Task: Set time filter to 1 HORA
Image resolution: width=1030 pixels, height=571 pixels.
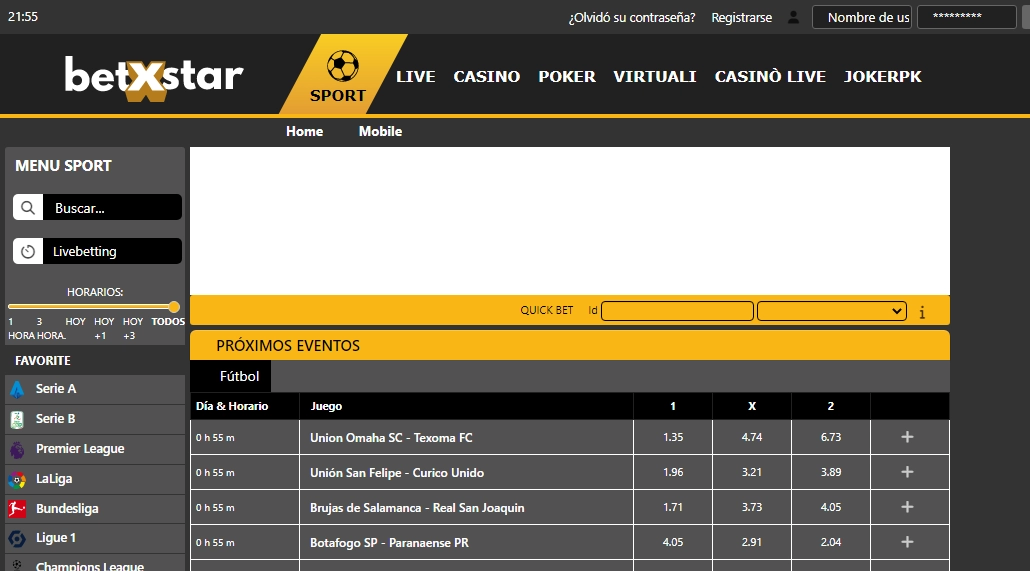Action: point(19,329)
